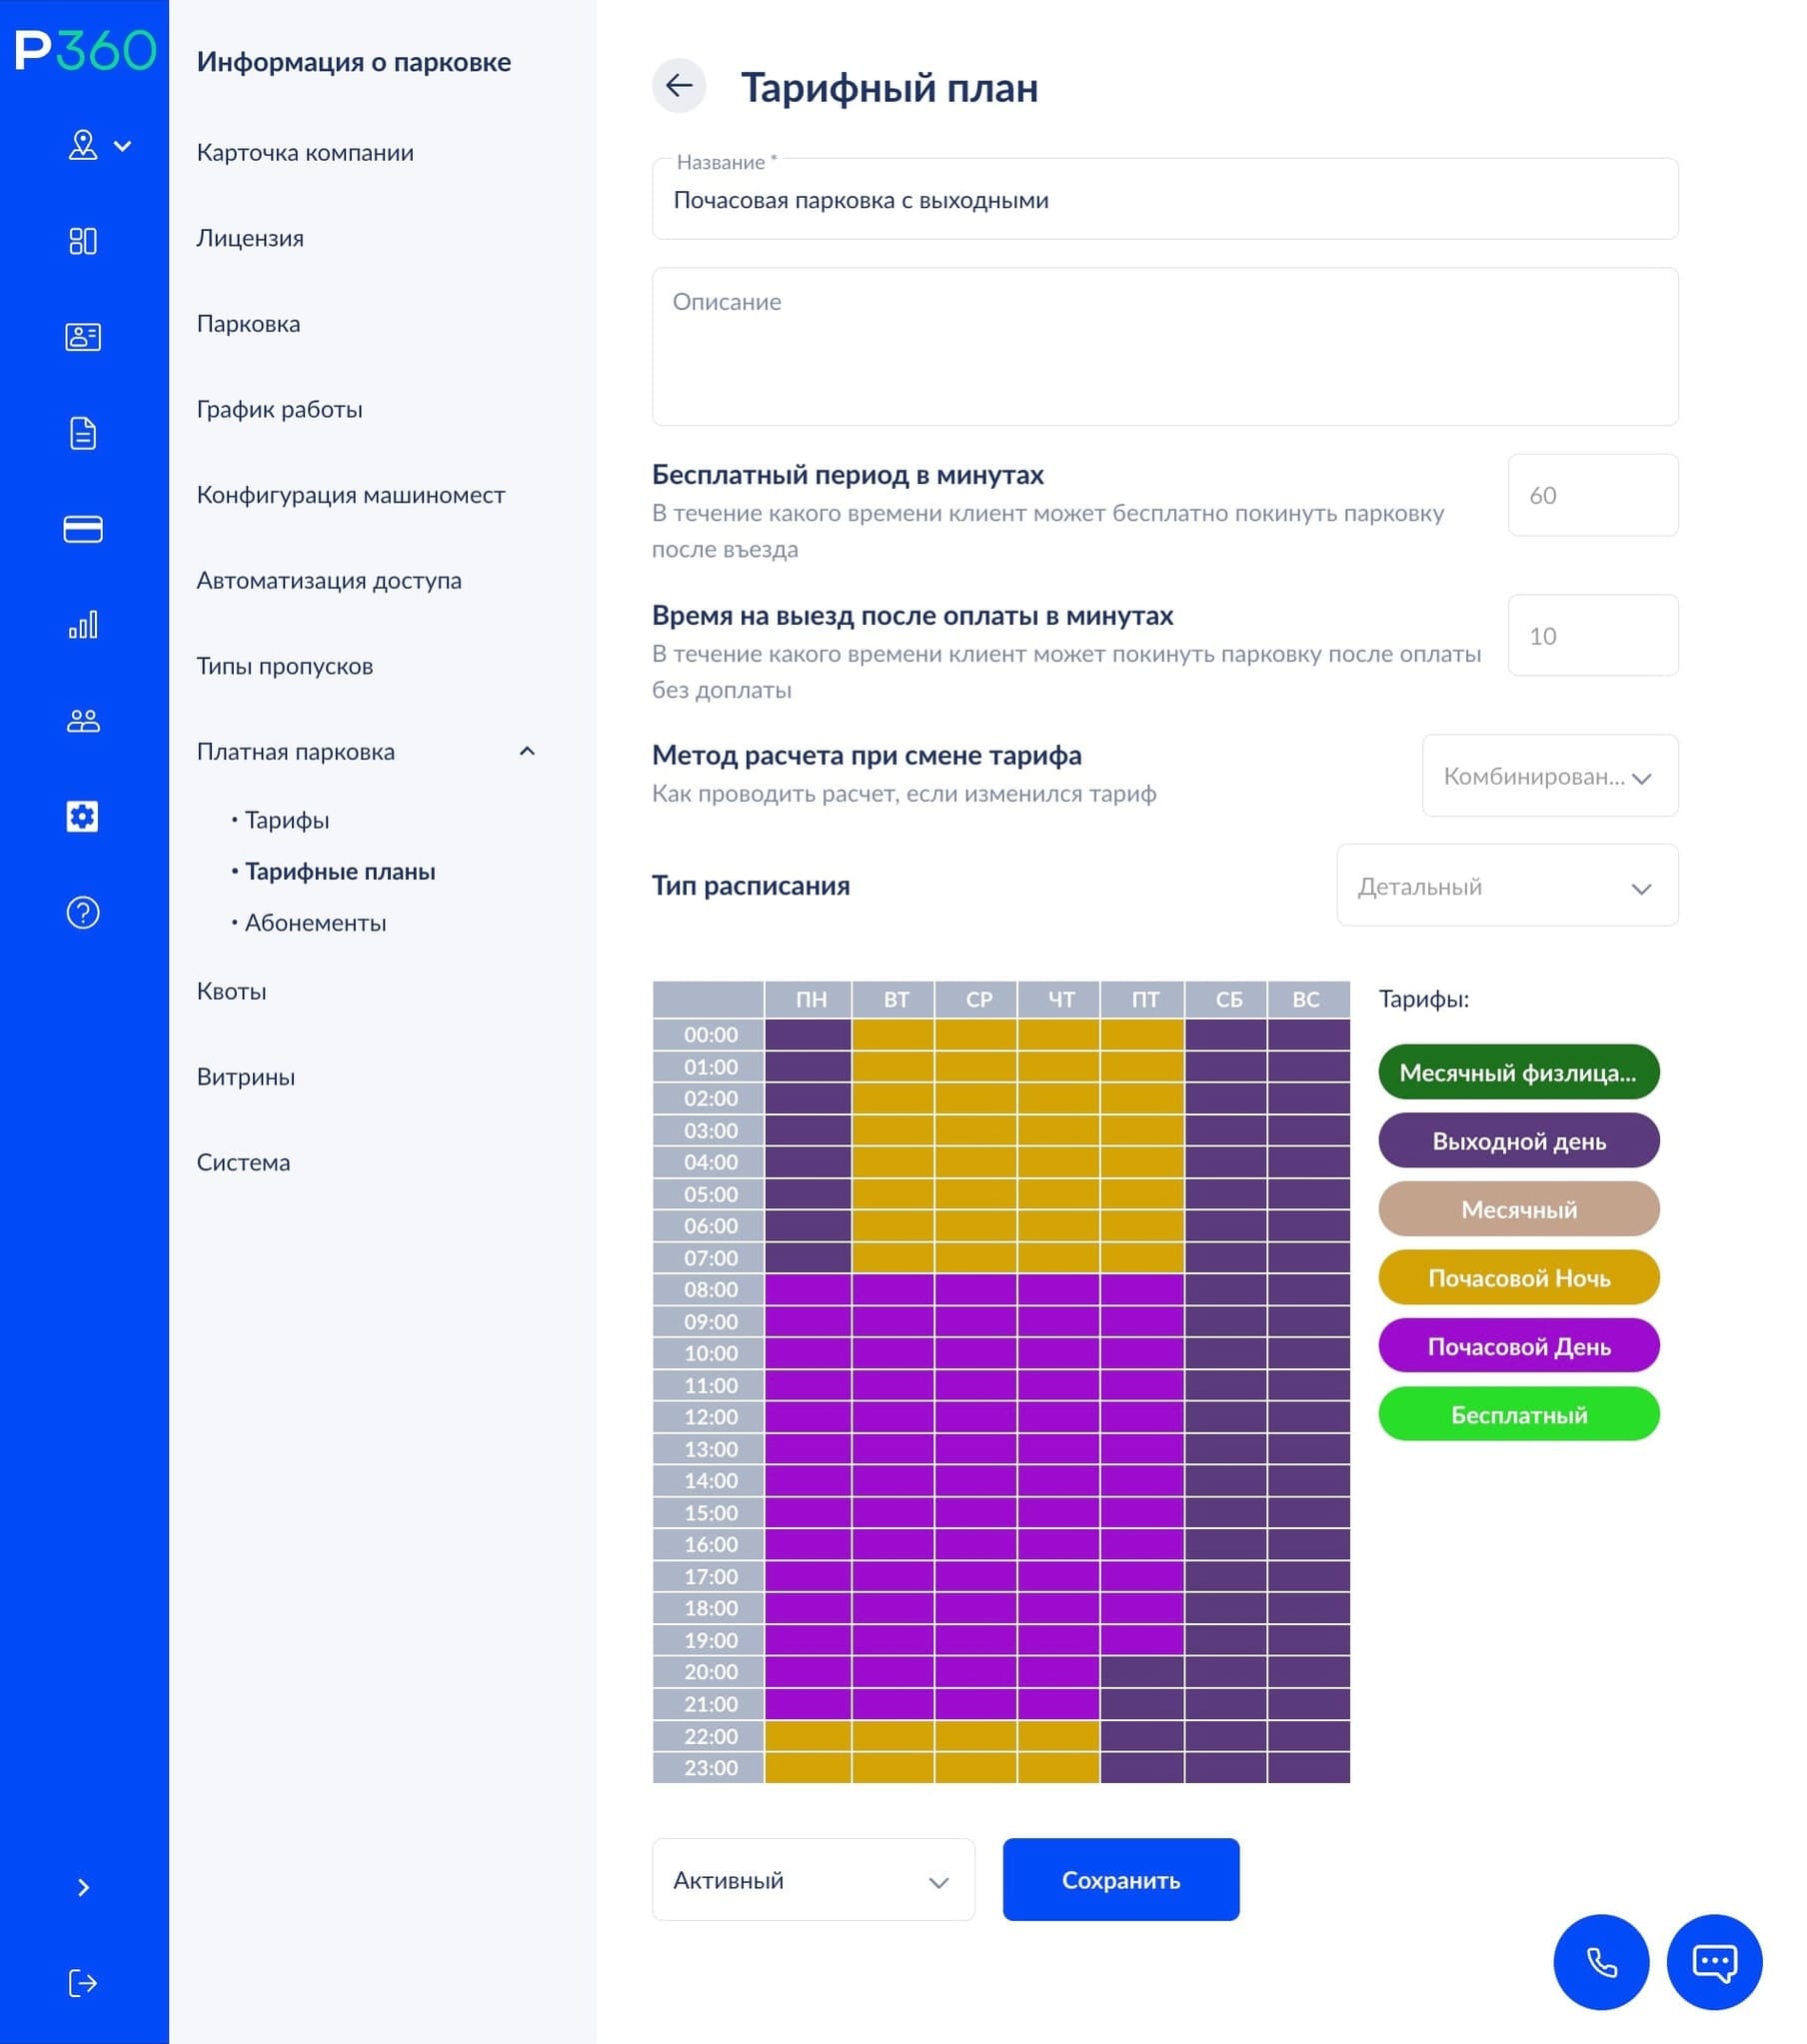Screen dimensions: 1807x2044
Task: Click the logout icon
Action: tap(83, 1984)
